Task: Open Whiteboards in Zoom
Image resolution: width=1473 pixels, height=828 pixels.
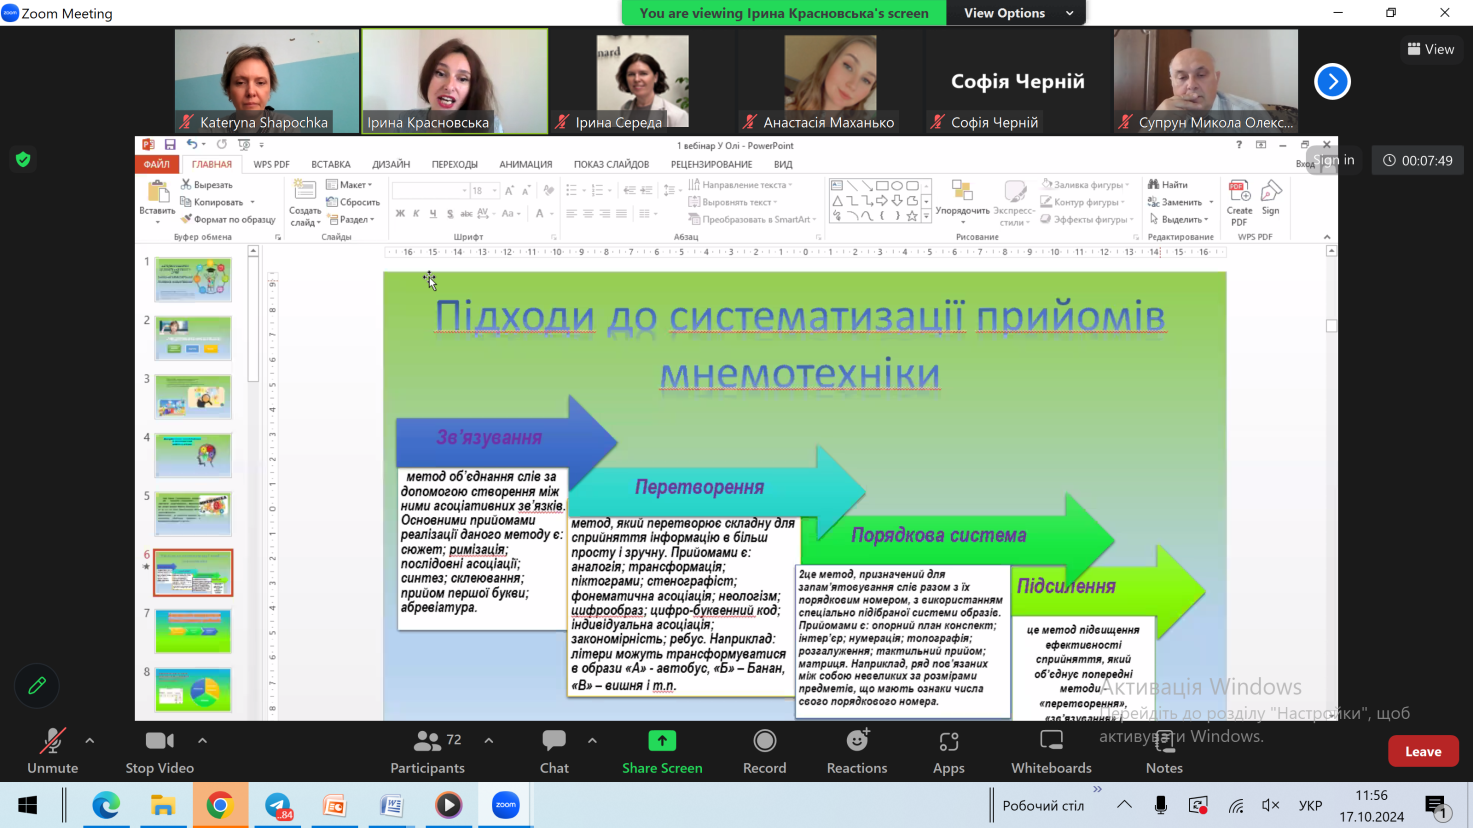Action: [1051, 751]
